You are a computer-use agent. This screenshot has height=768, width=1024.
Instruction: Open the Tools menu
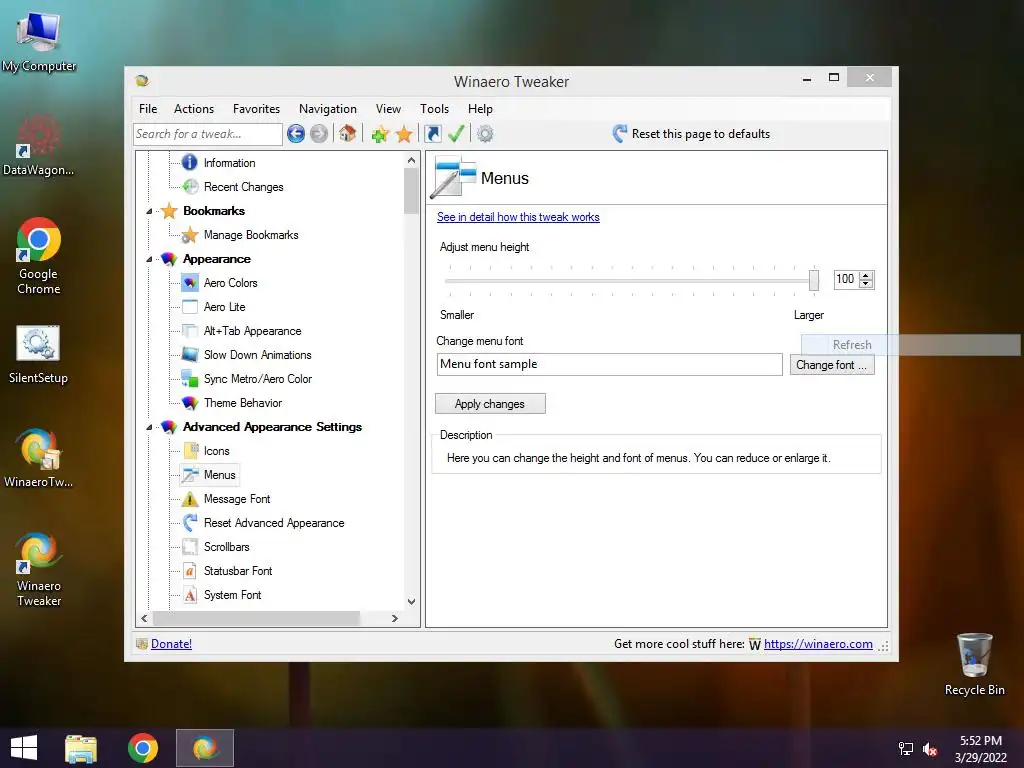434,109
